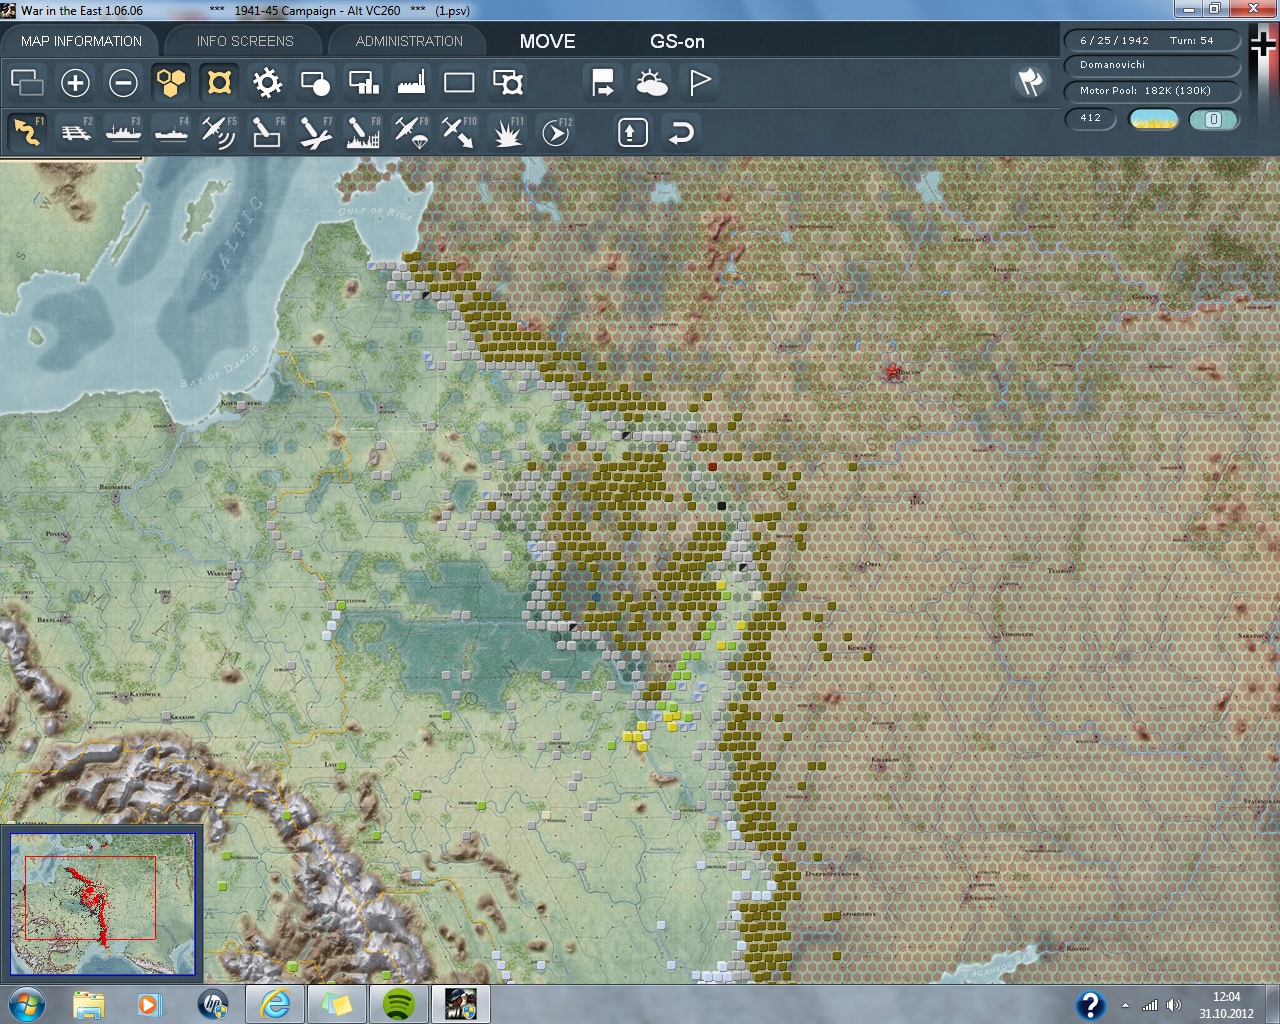Select F1 move mode arrow
This screenshot has height=1024, width=1280.
click(27, 132)
